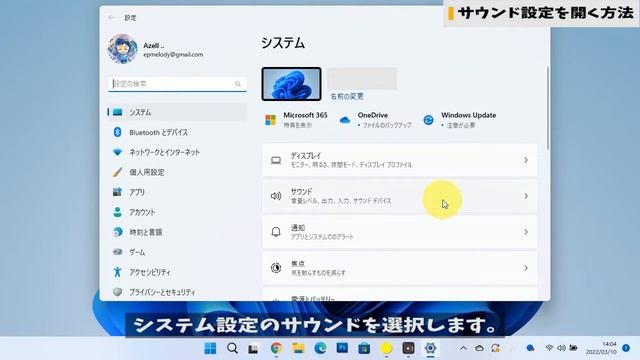
Task: Focus the 設定の検索 search field
Action: 177,84
